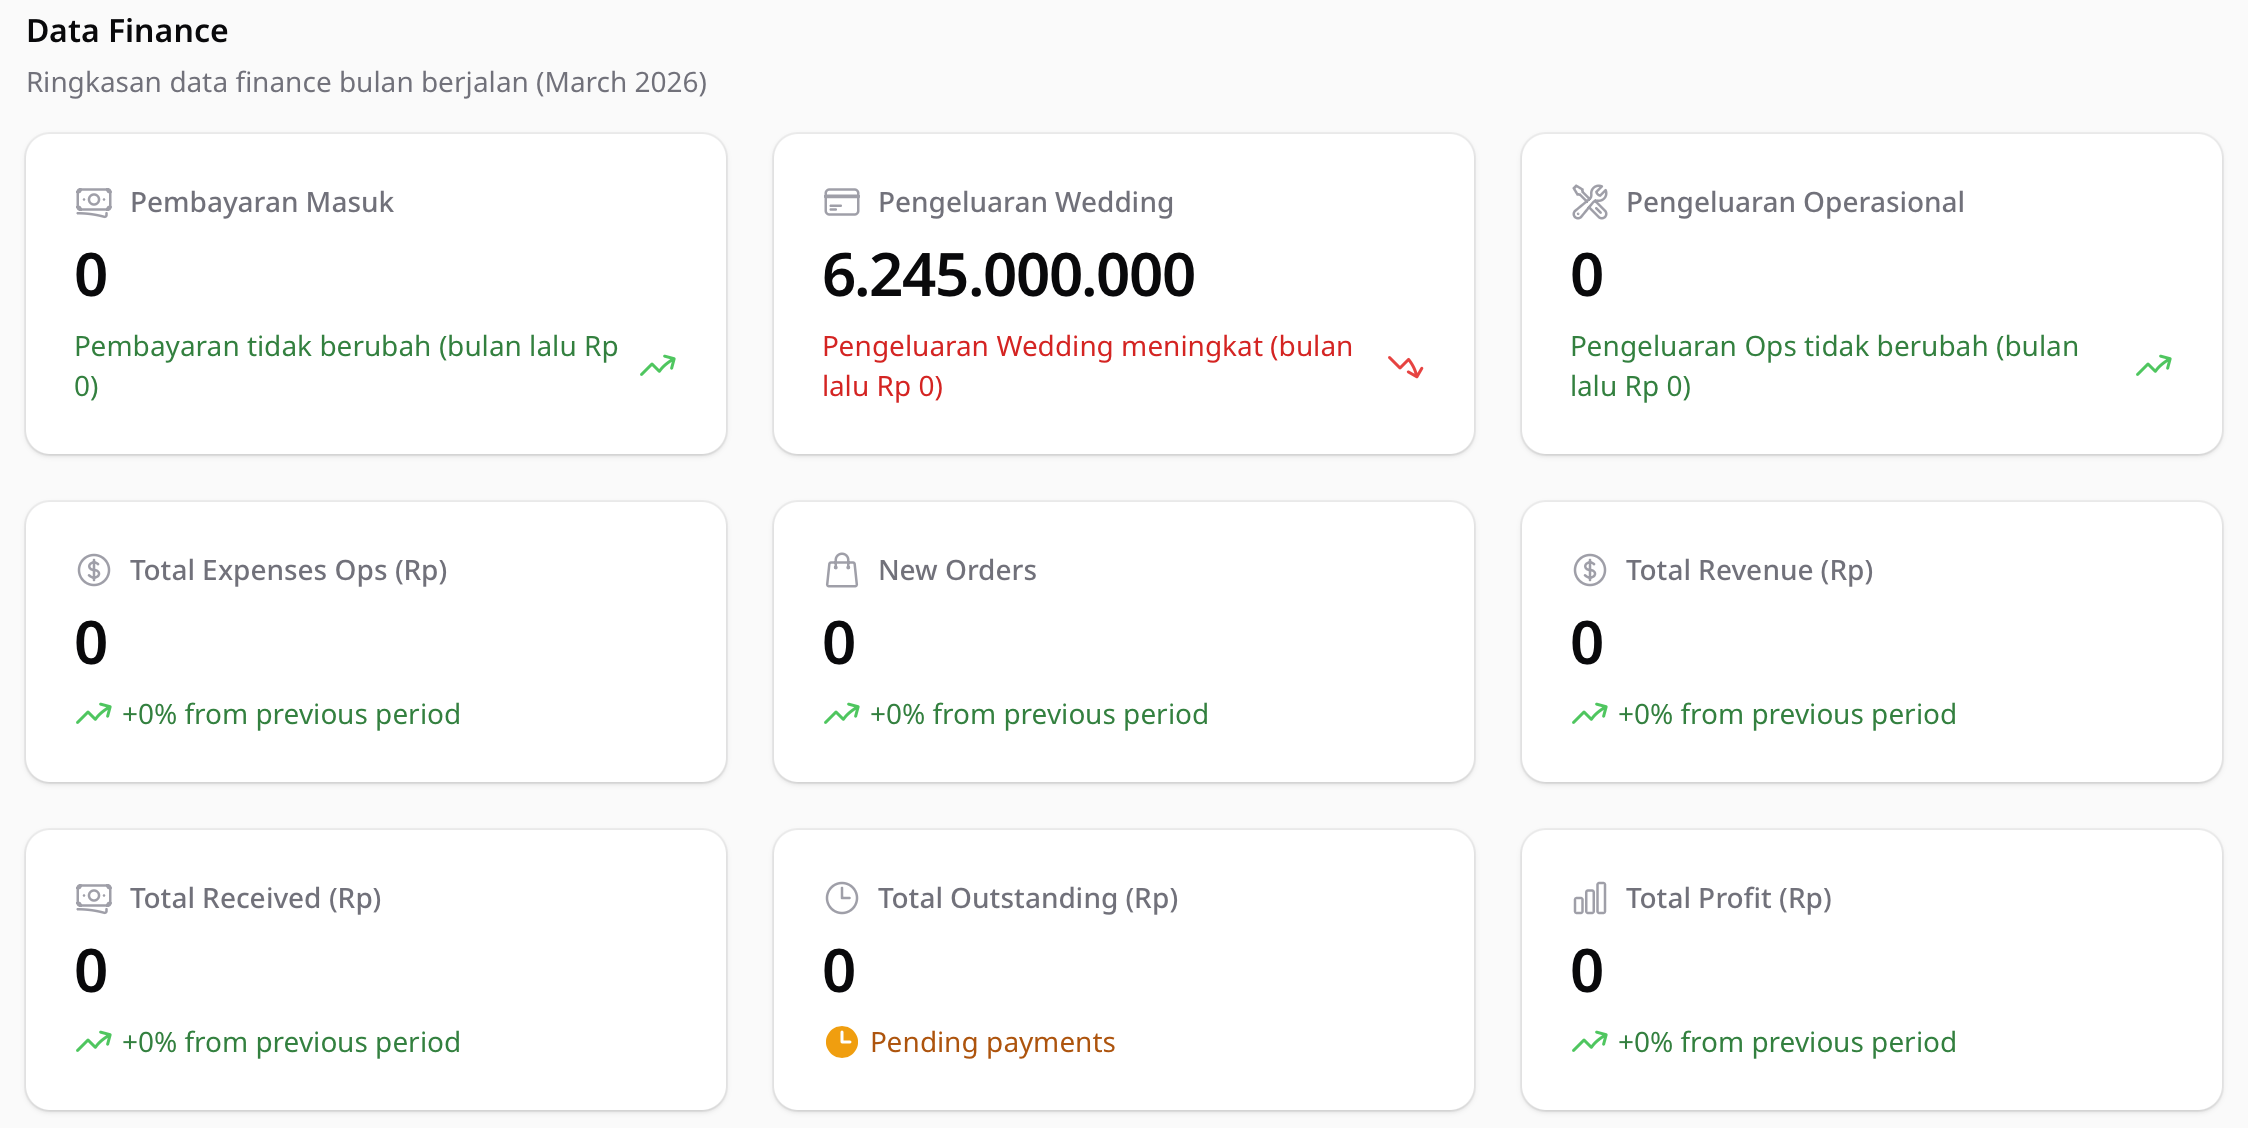Click the wrench tools icon for Pengeluaran Operasional

[1589, 202]
